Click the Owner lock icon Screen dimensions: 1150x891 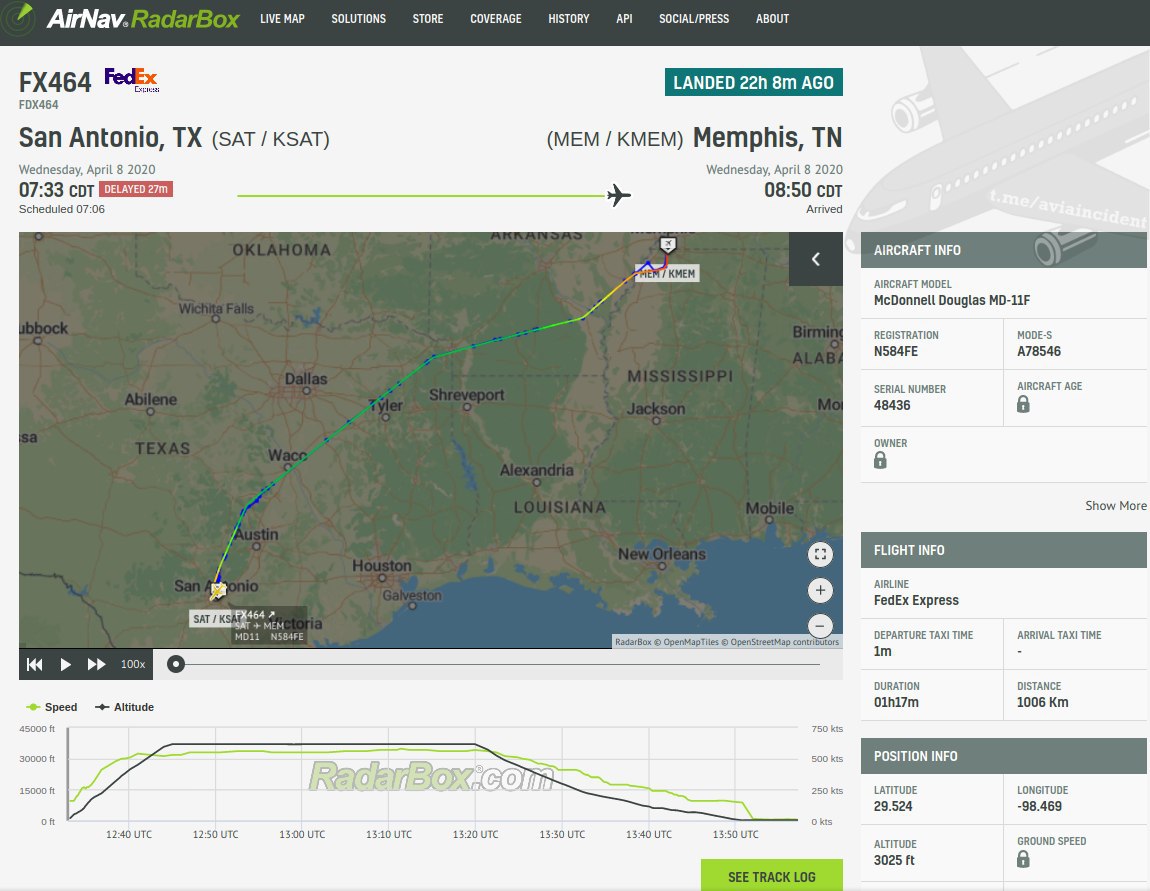click(x=880, y=461)
